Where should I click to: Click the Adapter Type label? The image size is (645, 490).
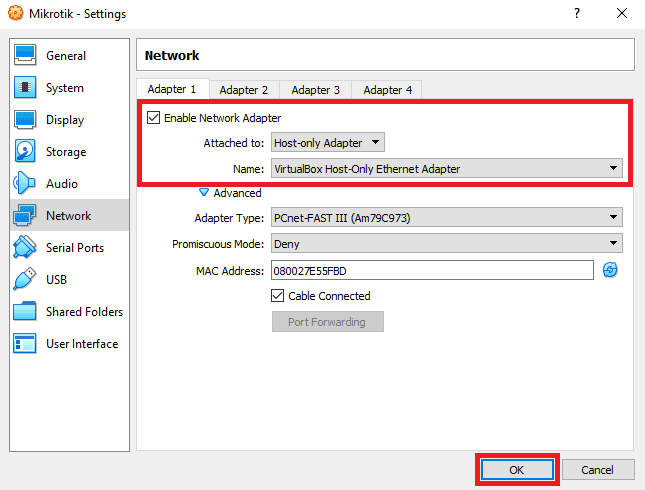(229, 218)
